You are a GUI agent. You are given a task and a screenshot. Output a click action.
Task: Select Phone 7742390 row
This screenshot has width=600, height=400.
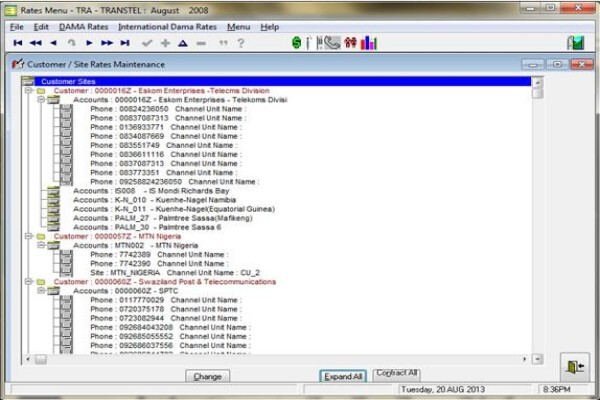[x=159, y=263]
